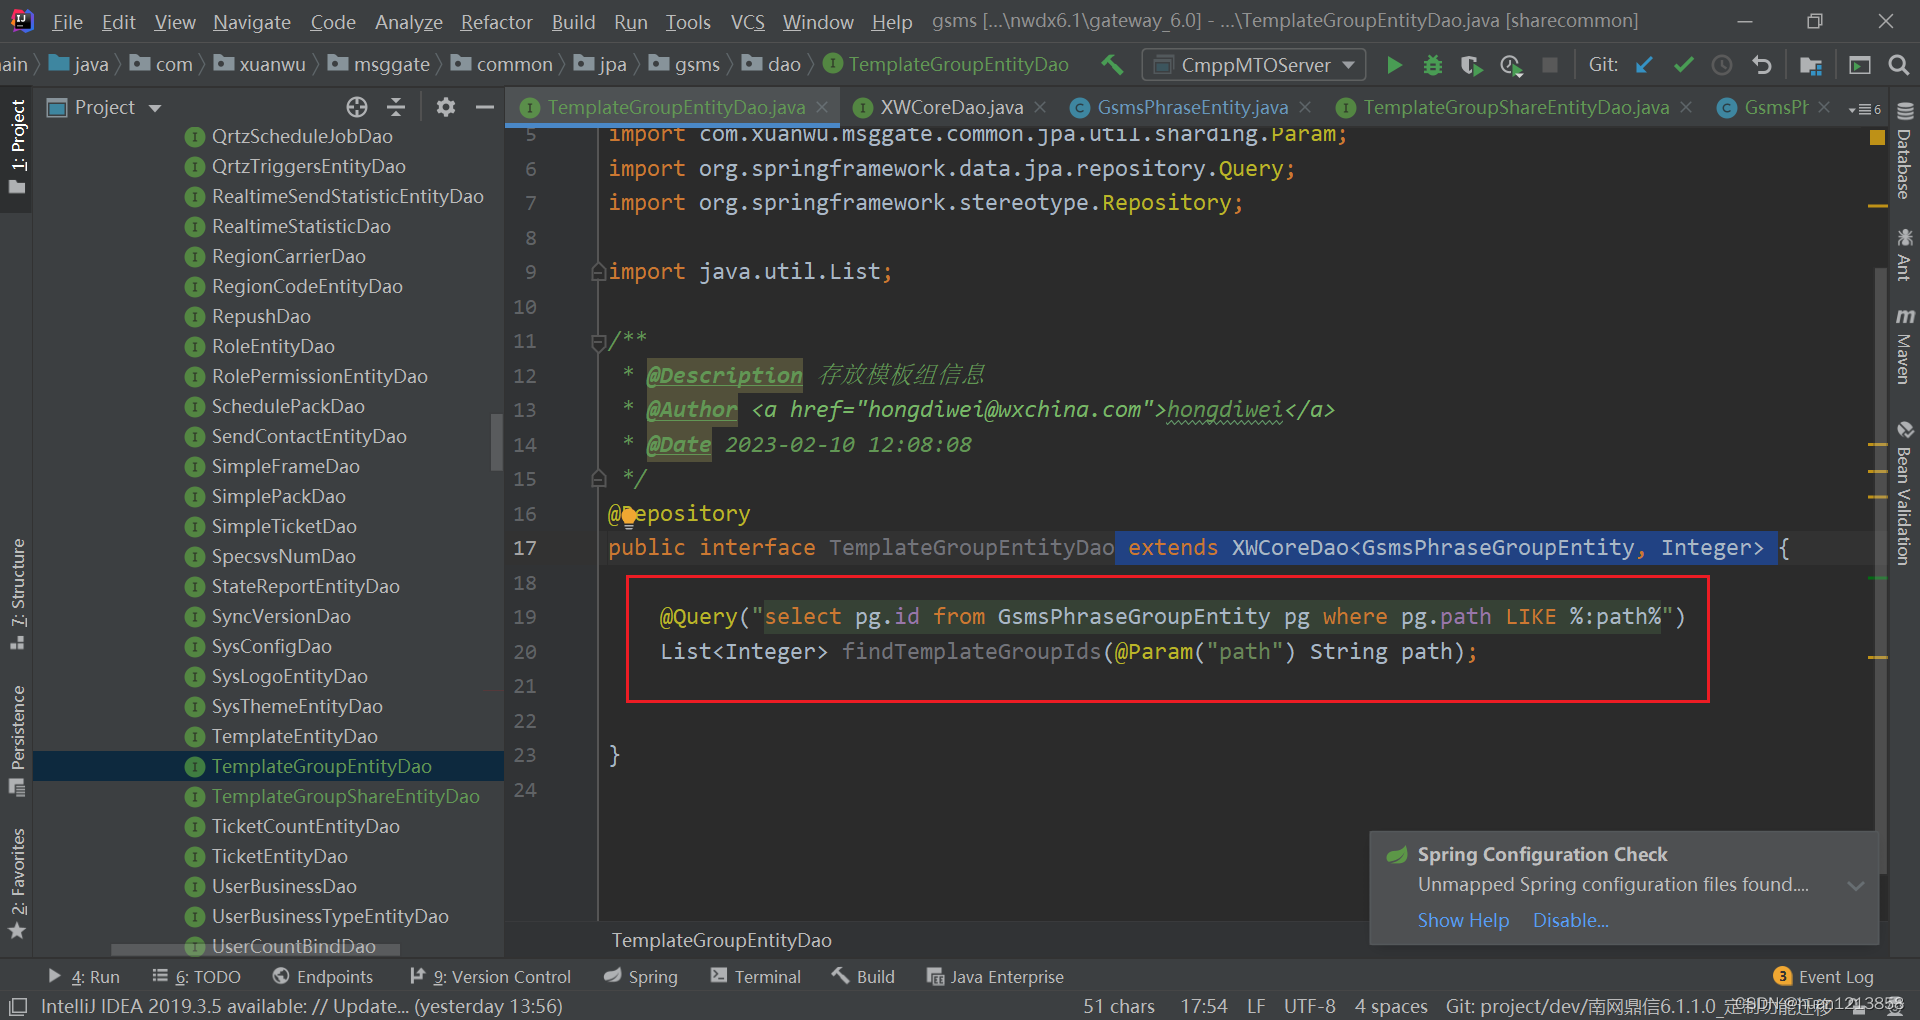1920x1020 pixels.
Task: Open Bean Validation tool window
Action: (1904, 493)
